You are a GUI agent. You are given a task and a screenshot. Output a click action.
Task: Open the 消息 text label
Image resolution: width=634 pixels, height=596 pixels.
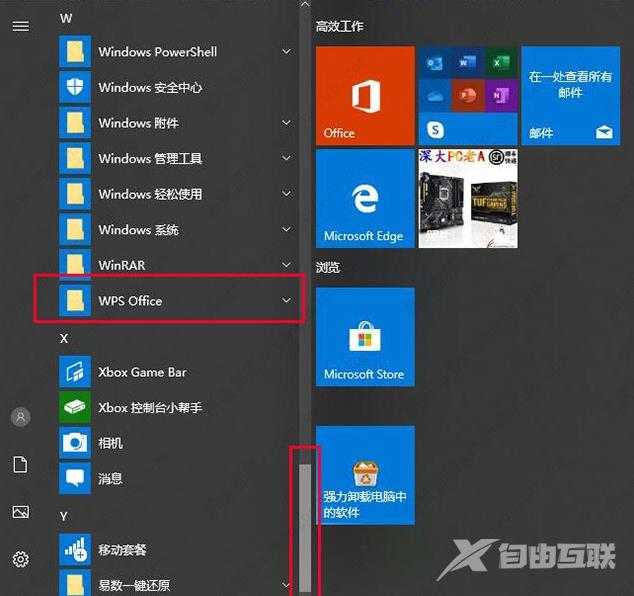[110, 479]
